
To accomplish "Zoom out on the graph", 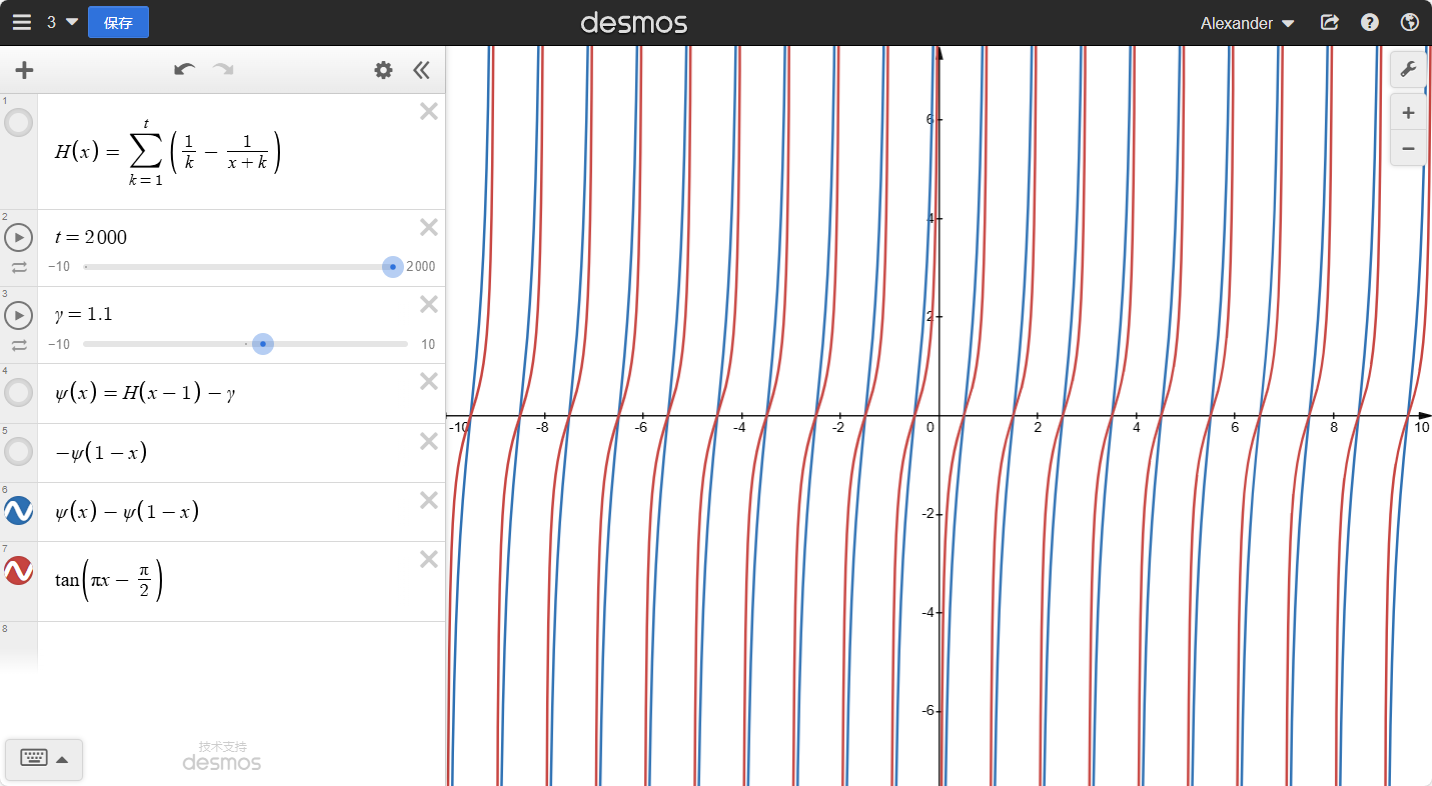I will coord(1408,148).
